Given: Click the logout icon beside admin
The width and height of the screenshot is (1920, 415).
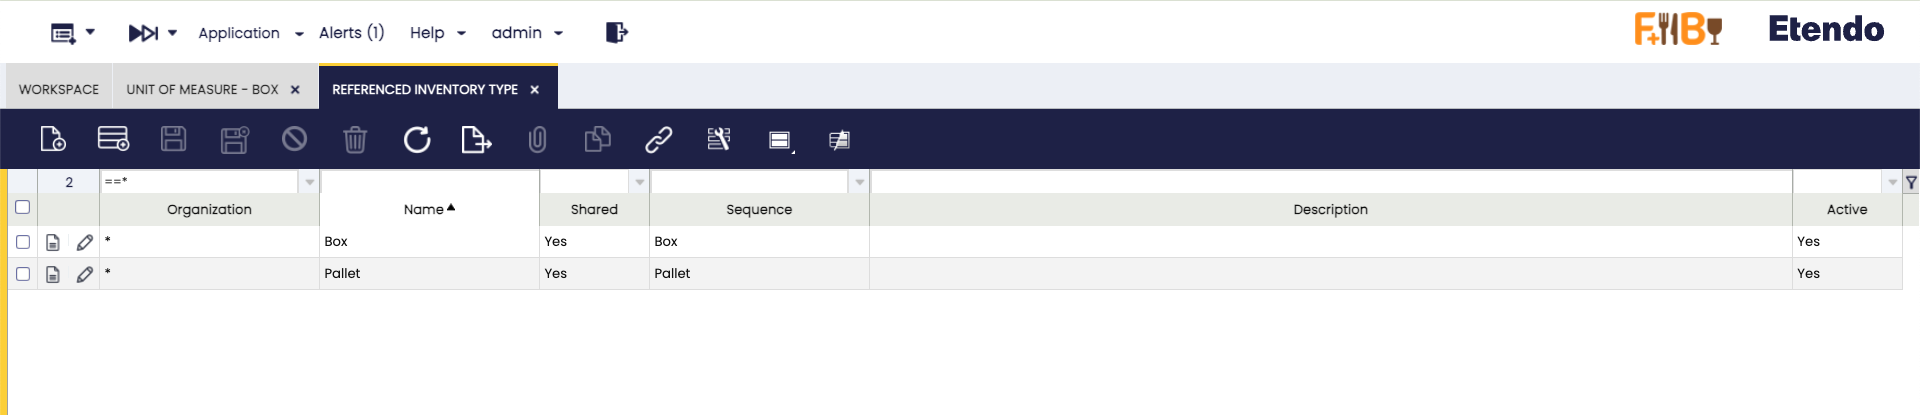Looking at the screenshot, I should coord(616,33).
